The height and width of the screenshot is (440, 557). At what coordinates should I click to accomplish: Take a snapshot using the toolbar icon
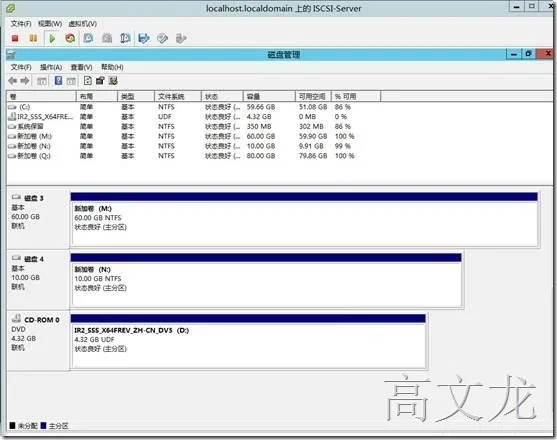coord(88,38)
